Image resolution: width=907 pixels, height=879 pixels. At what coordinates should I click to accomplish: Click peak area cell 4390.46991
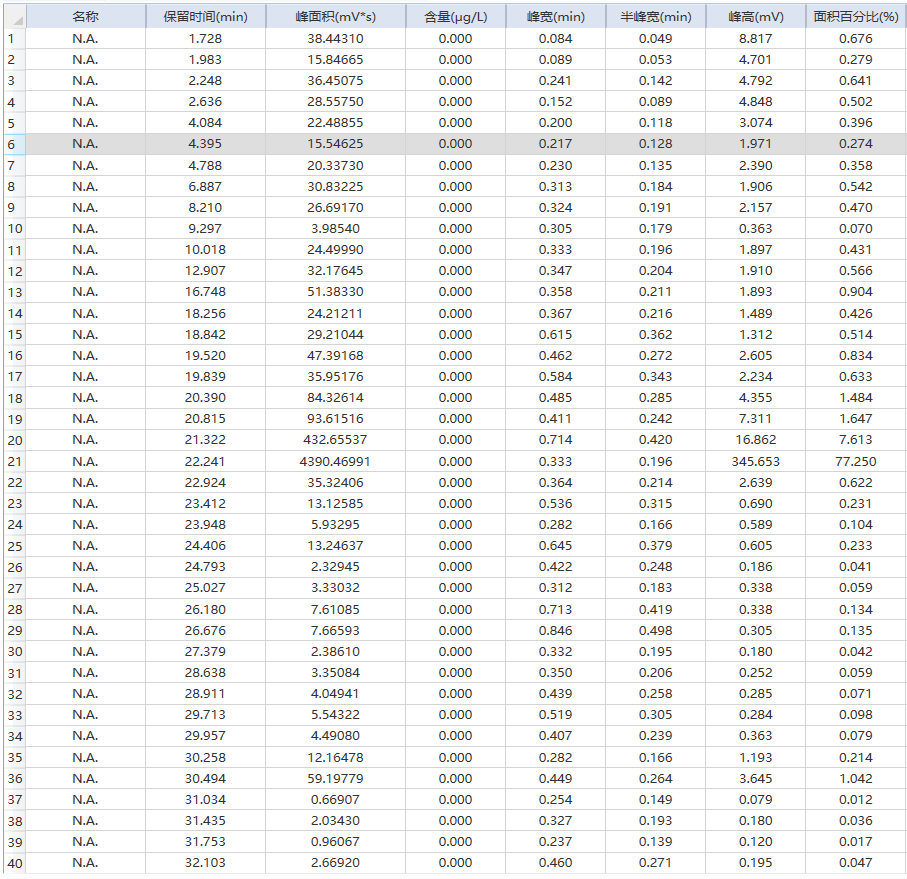point(335,461)
